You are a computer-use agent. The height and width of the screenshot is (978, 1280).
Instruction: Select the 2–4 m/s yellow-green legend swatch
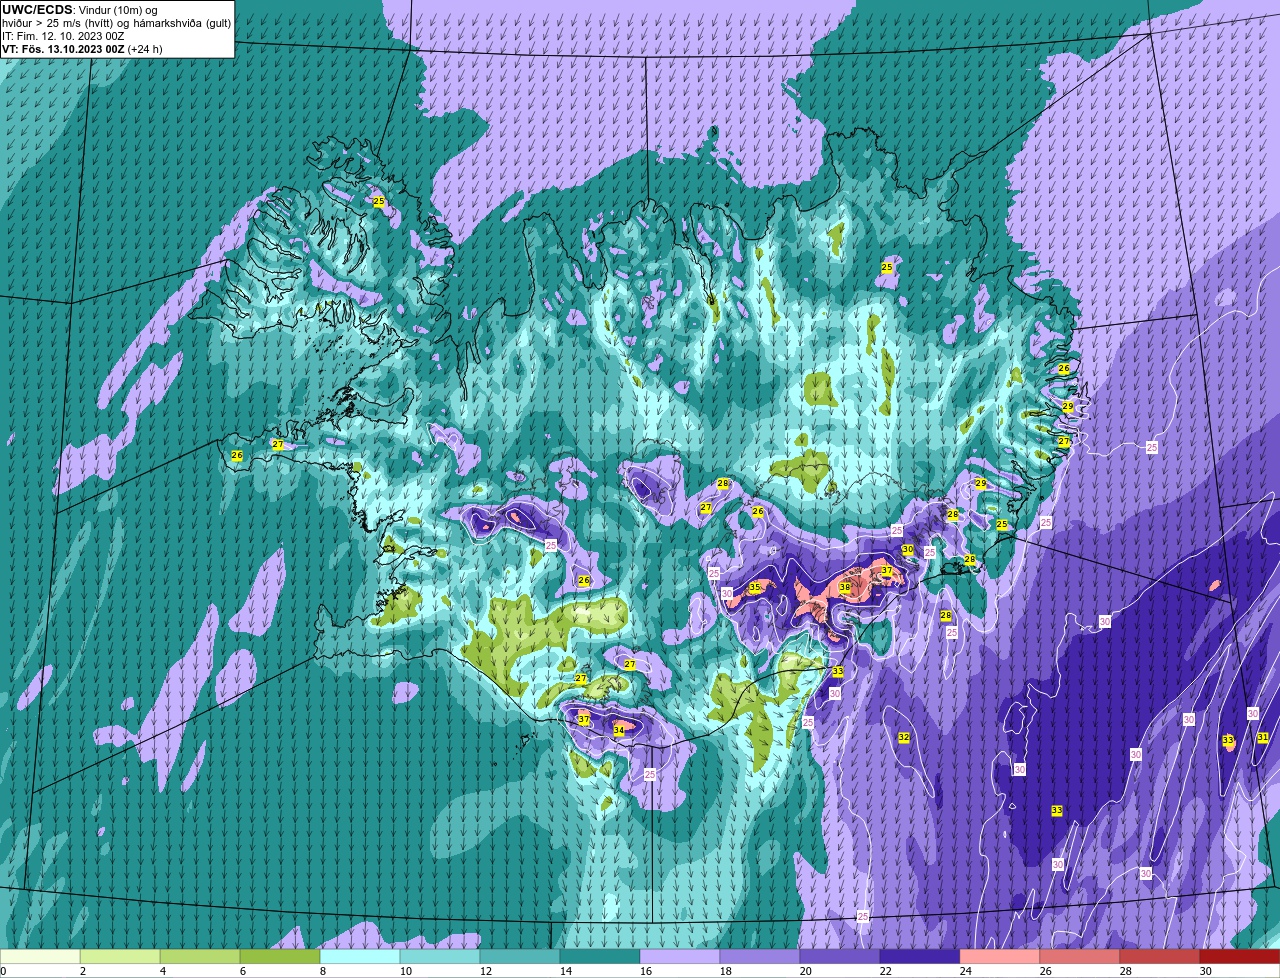pyautogui.click(x=120, y=957)
